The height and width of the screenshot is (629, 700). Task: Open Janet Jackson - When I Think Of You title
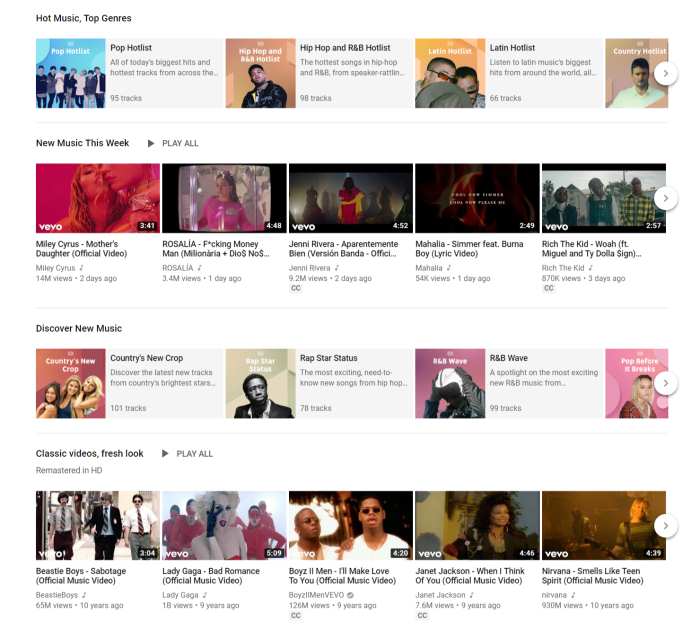pos(470,576)
